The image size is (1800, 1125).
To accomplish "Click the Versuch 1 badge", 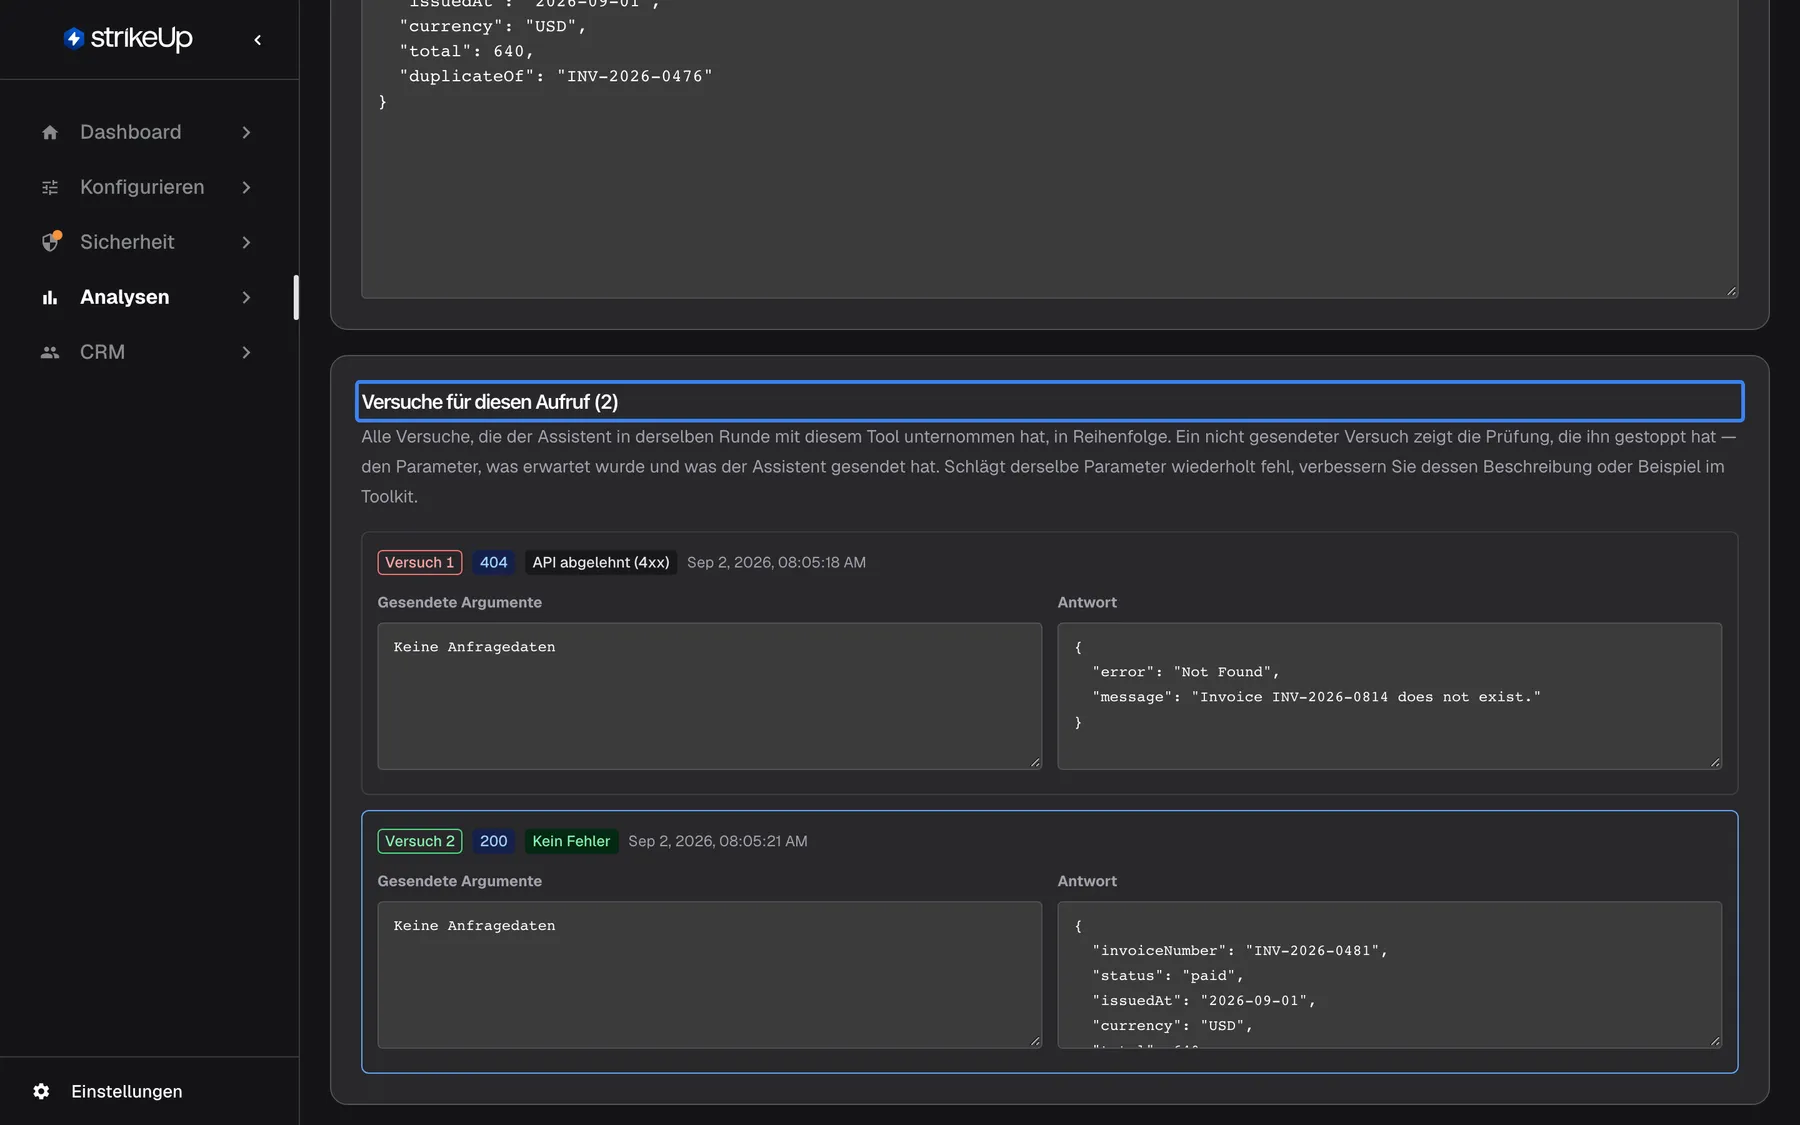I will [x=420, y=562].
